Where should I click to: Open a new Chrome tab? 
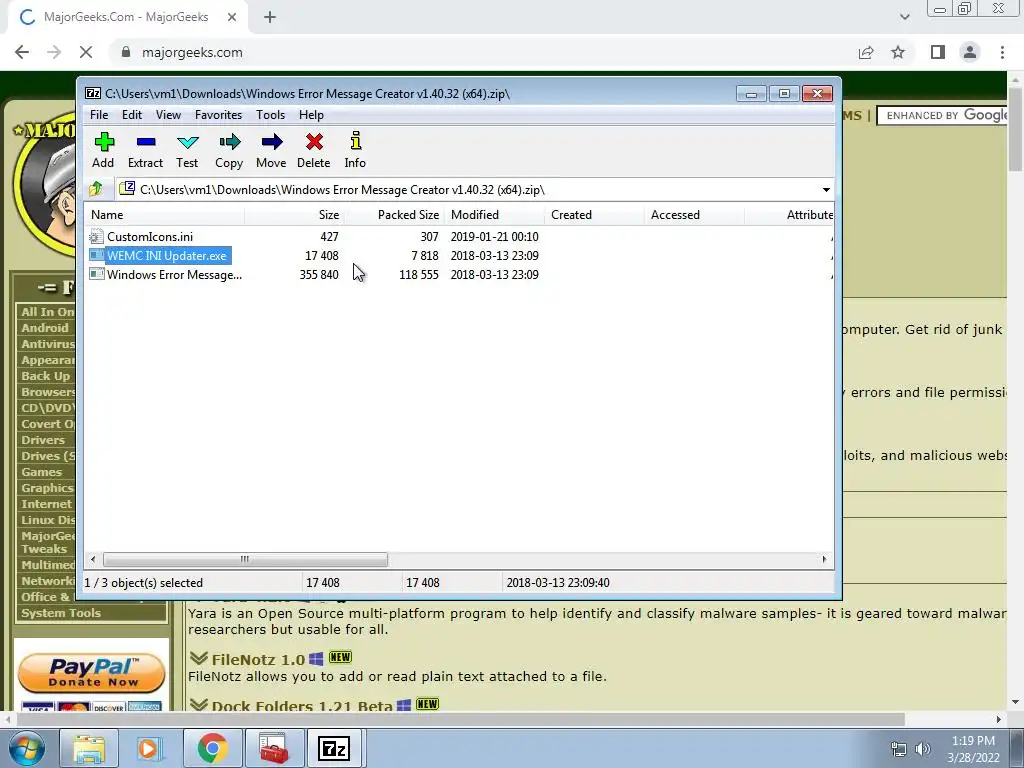pos(270,18)
